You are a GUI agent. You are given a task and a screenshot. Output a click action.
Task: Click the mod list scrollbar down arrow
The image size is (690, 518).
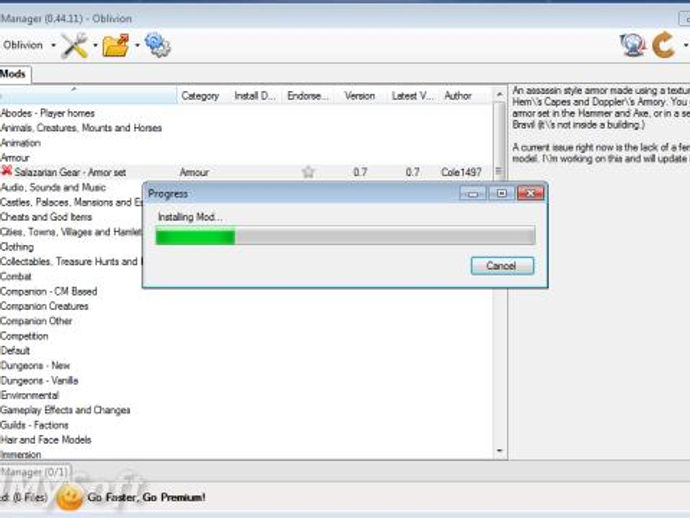(499, 451)
